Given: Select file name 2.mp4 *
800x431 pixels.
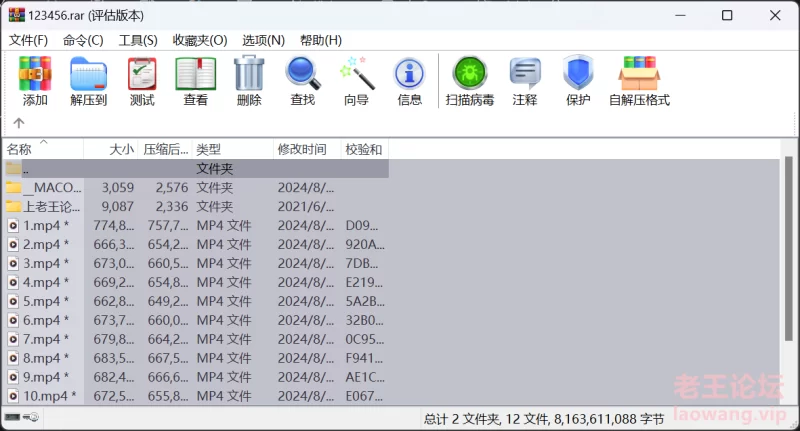Looking at the screenshot, I should click(x=46, y=244).
